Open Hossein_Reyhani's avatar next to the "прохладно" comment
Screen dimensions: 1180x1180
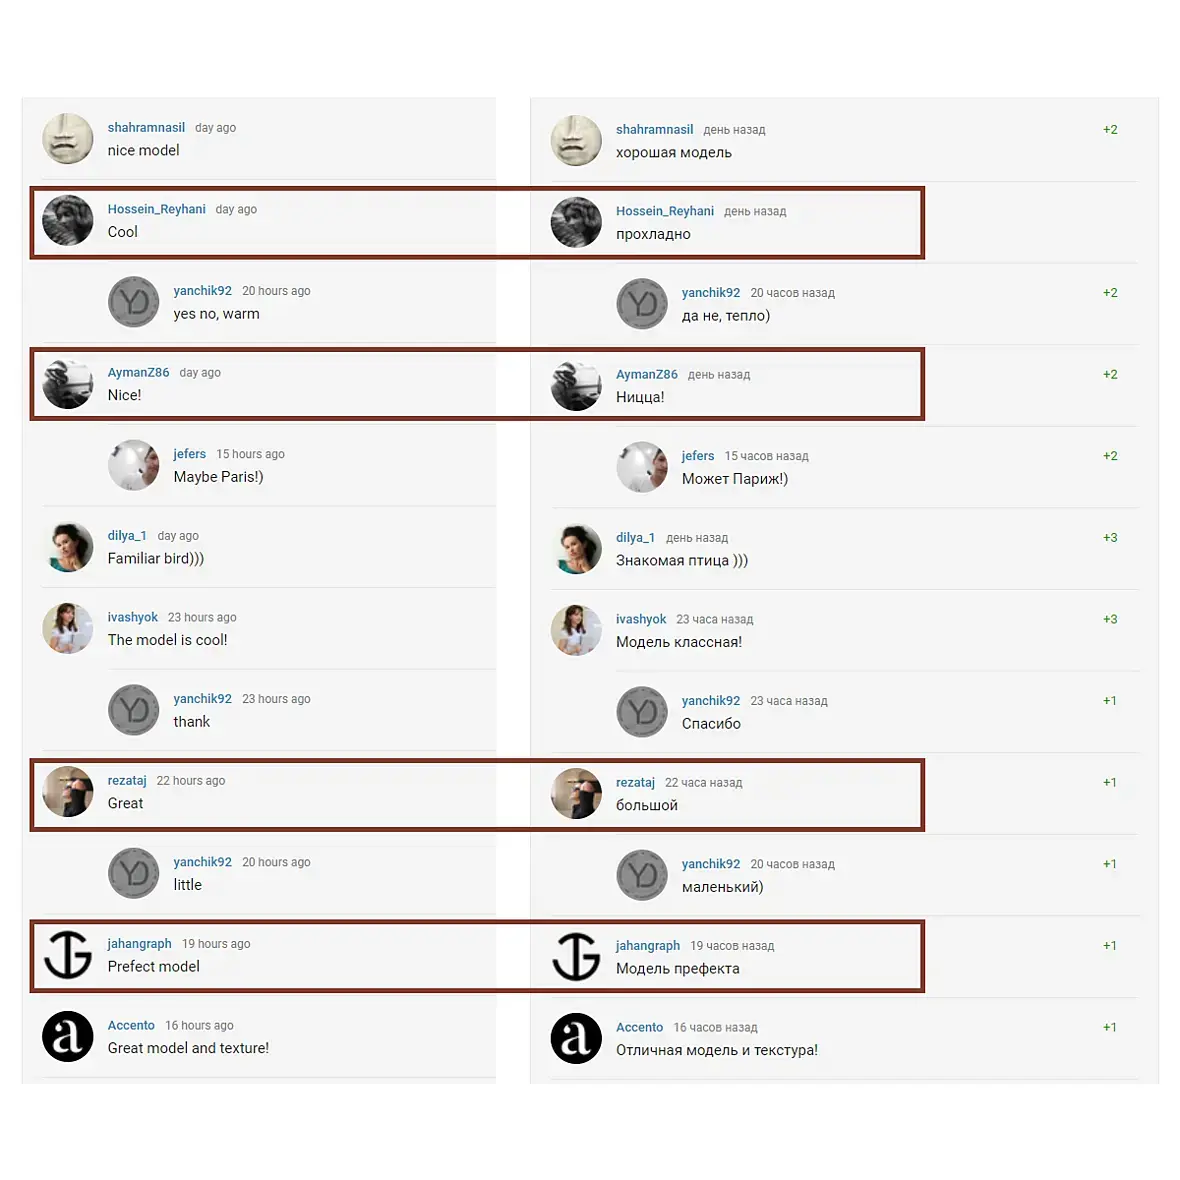click(576, 222)
